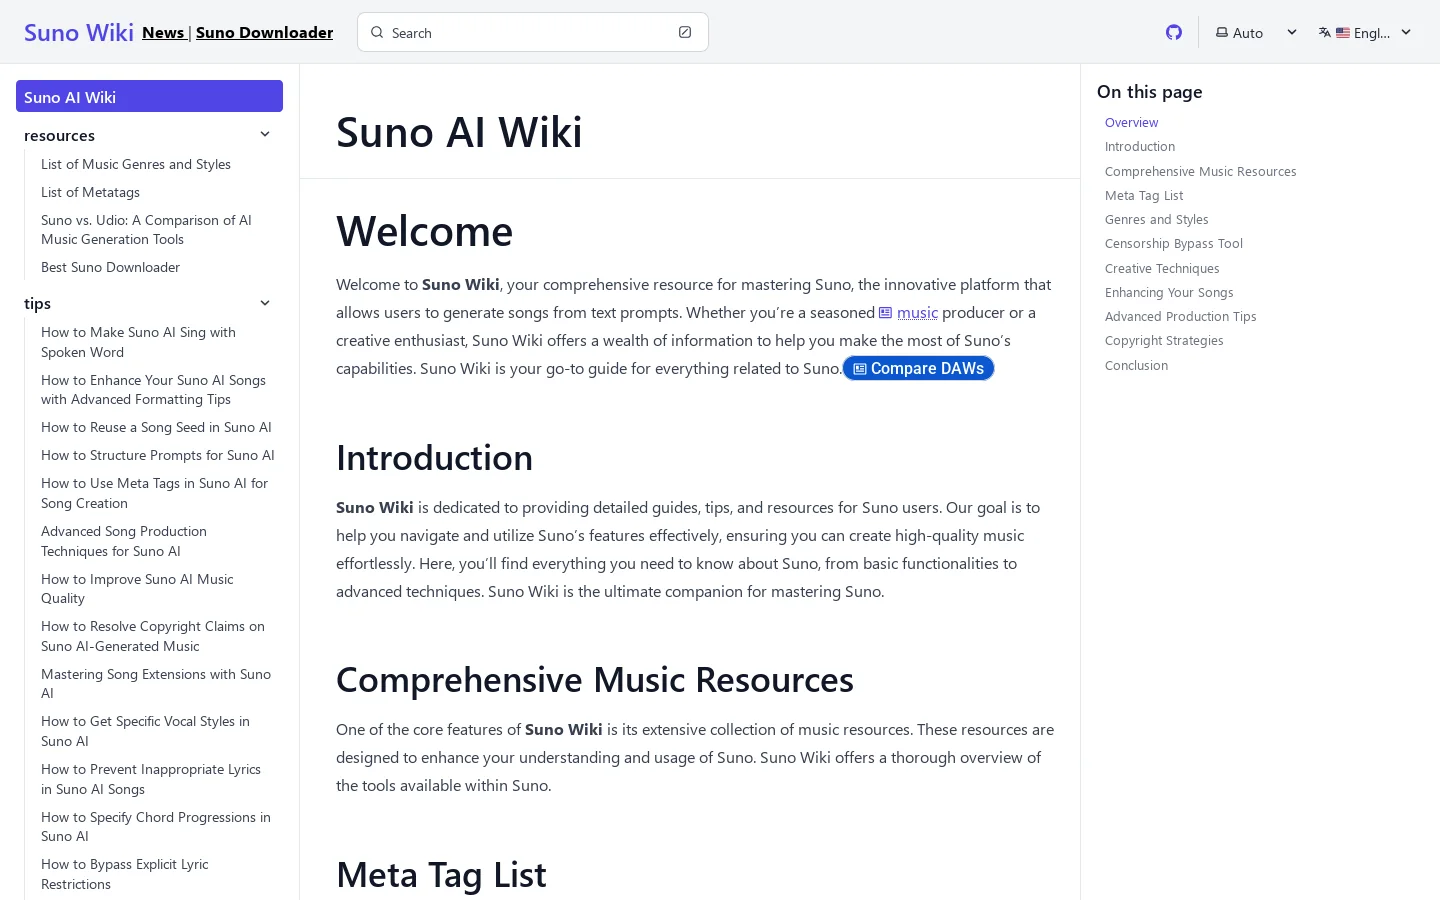1440x900 pixels.
Task: Open the News link in header
Action: [163, 32]
